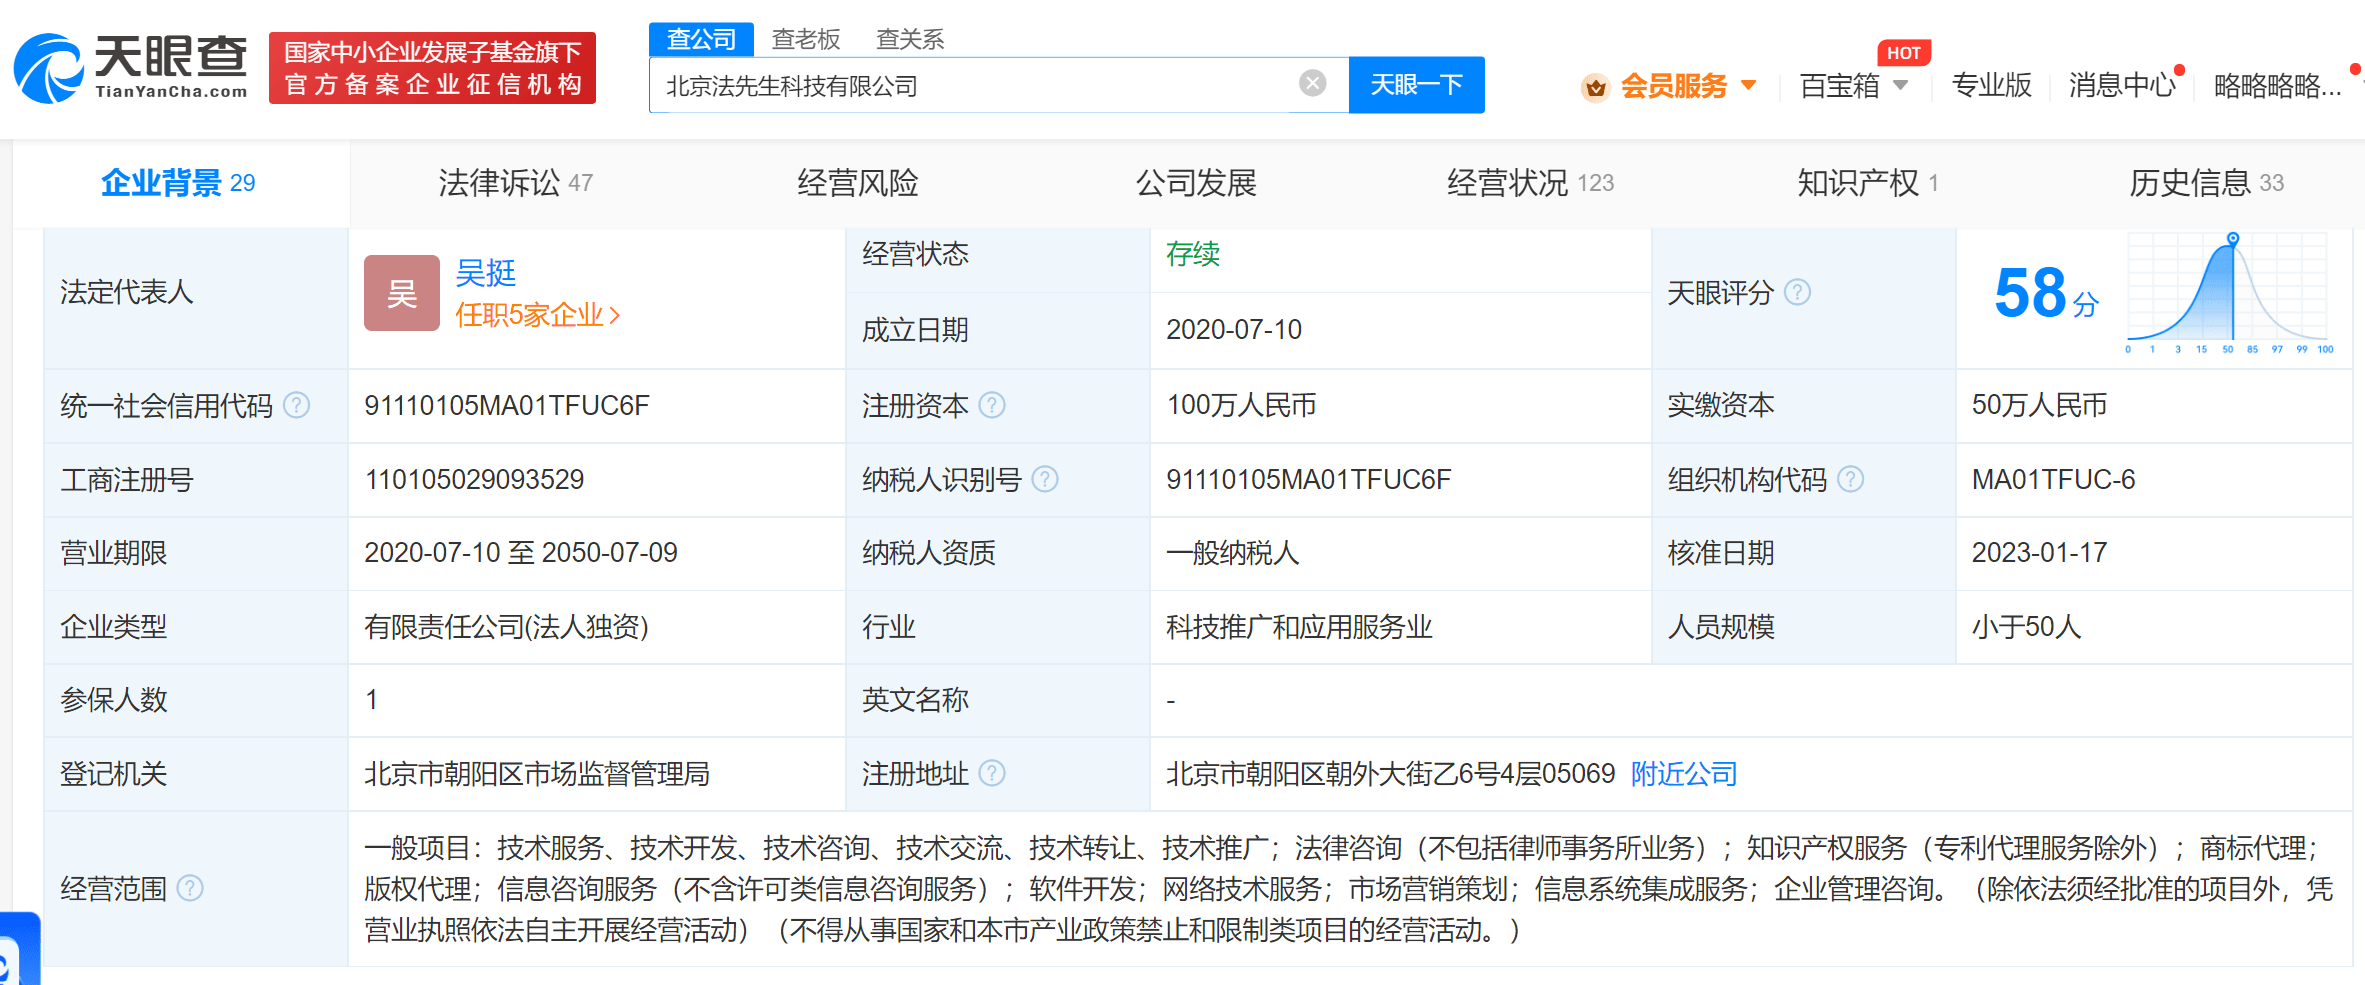Click registration number 110105029093529
This screenshot has height=985, width=2365.
pyautogui.click(x=474, y=479)
